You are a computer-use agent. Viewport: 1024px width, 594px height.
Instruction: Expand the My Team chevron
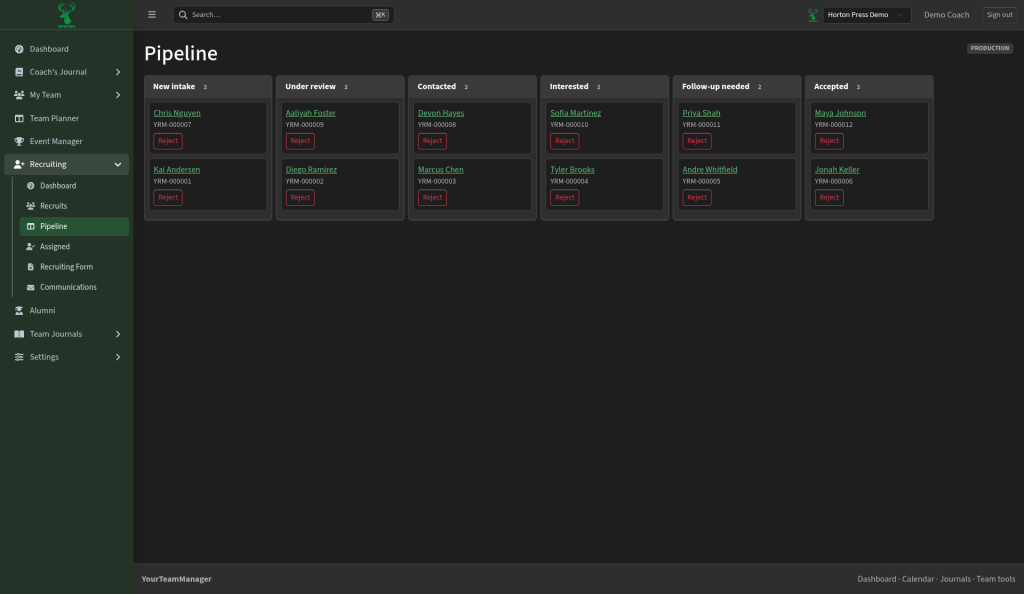[118, 95]
